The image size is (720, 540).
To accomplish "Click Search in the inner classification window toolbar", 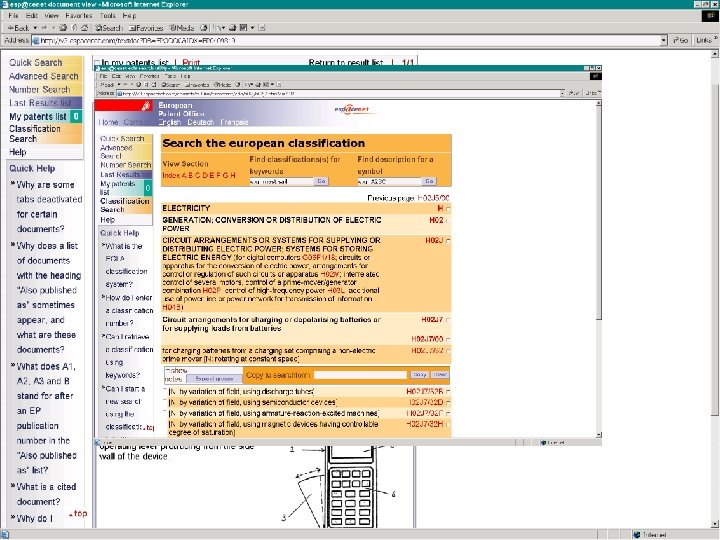I will point(170,85).
